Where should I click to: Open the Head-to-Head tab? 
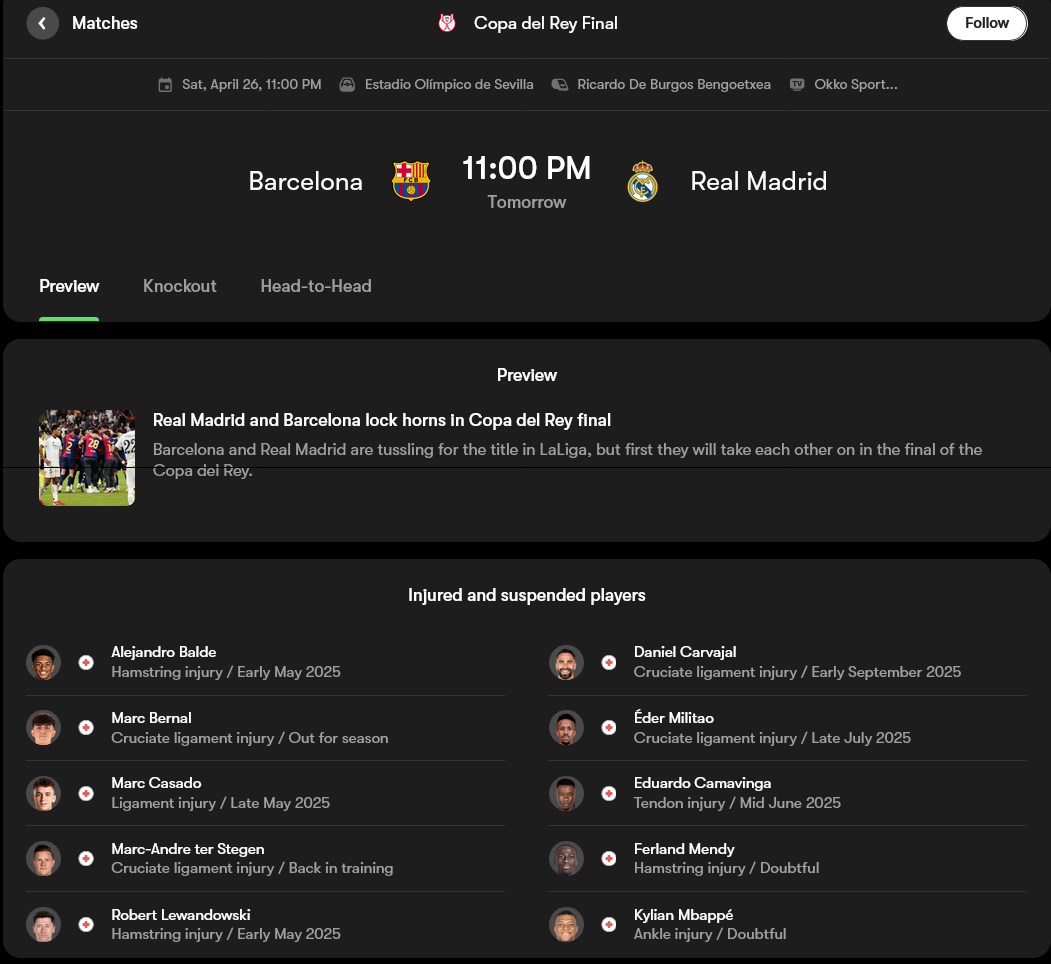click(316, 286)
